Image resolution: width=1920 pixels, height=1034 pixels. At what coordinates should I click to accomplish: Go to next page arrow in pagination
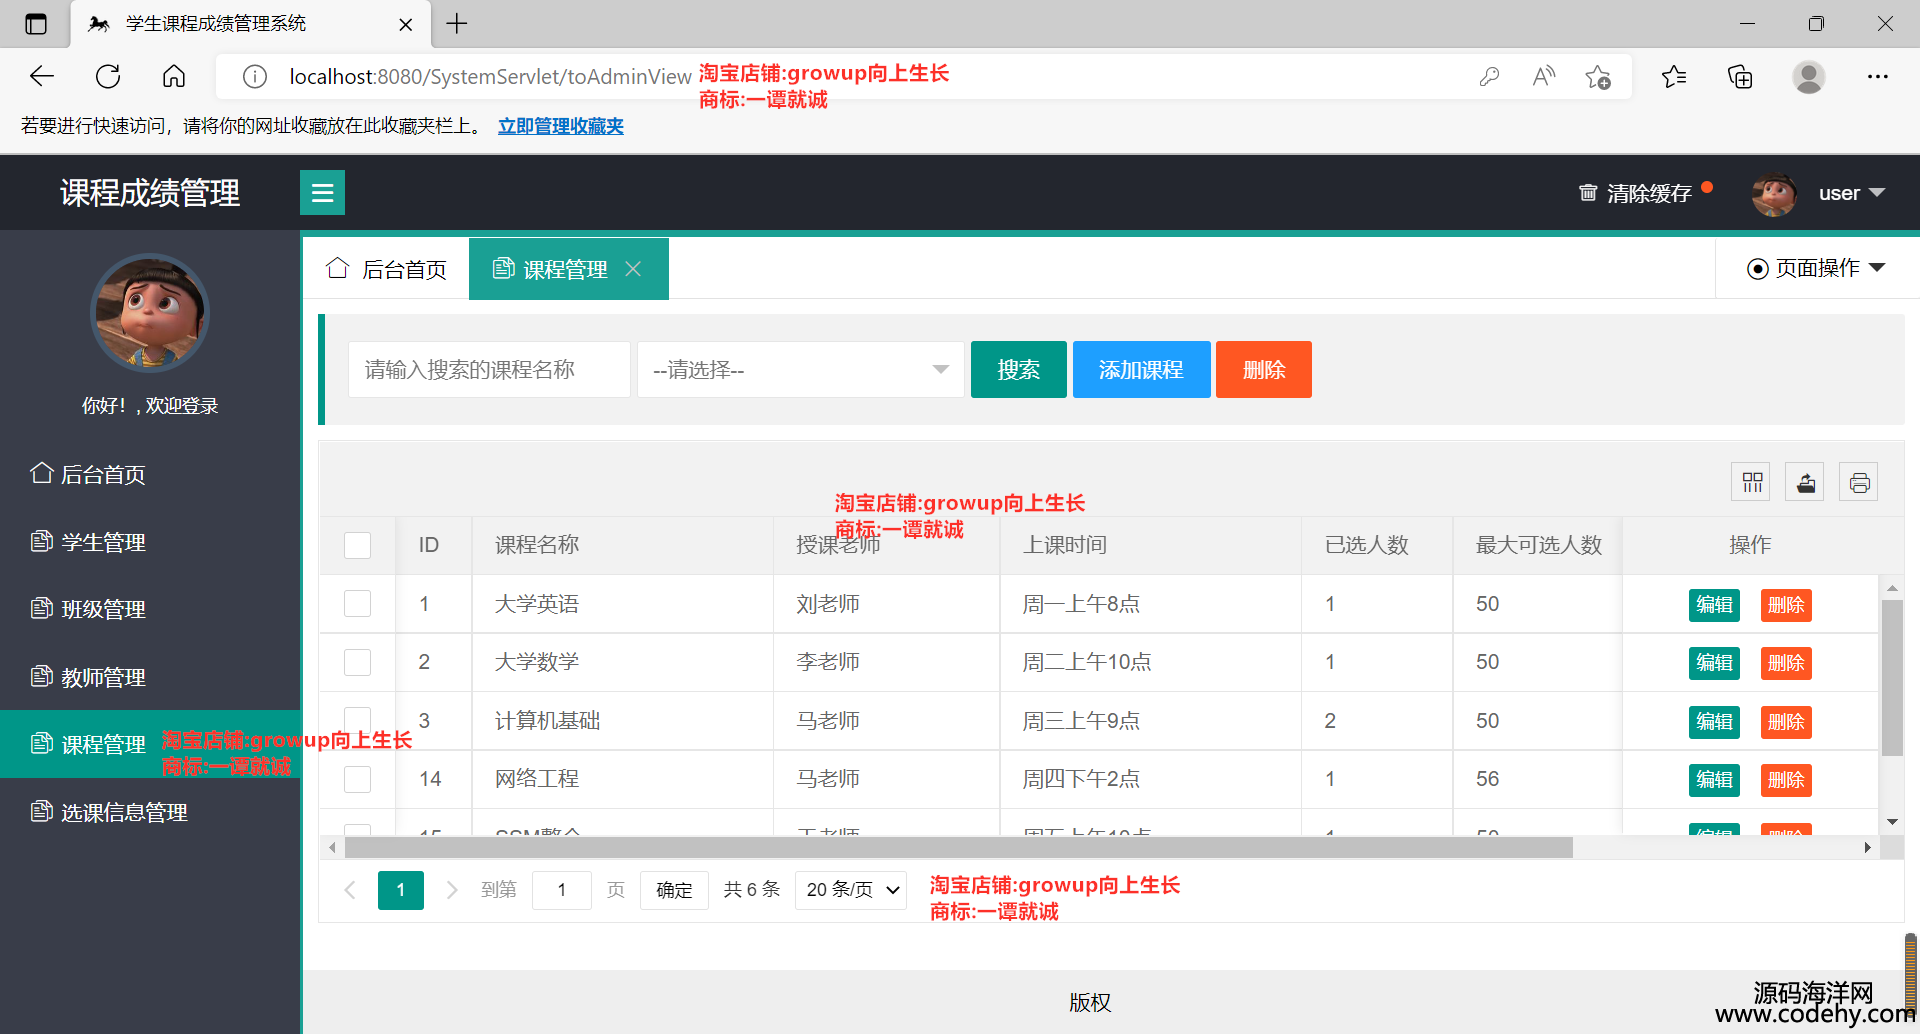451,890
